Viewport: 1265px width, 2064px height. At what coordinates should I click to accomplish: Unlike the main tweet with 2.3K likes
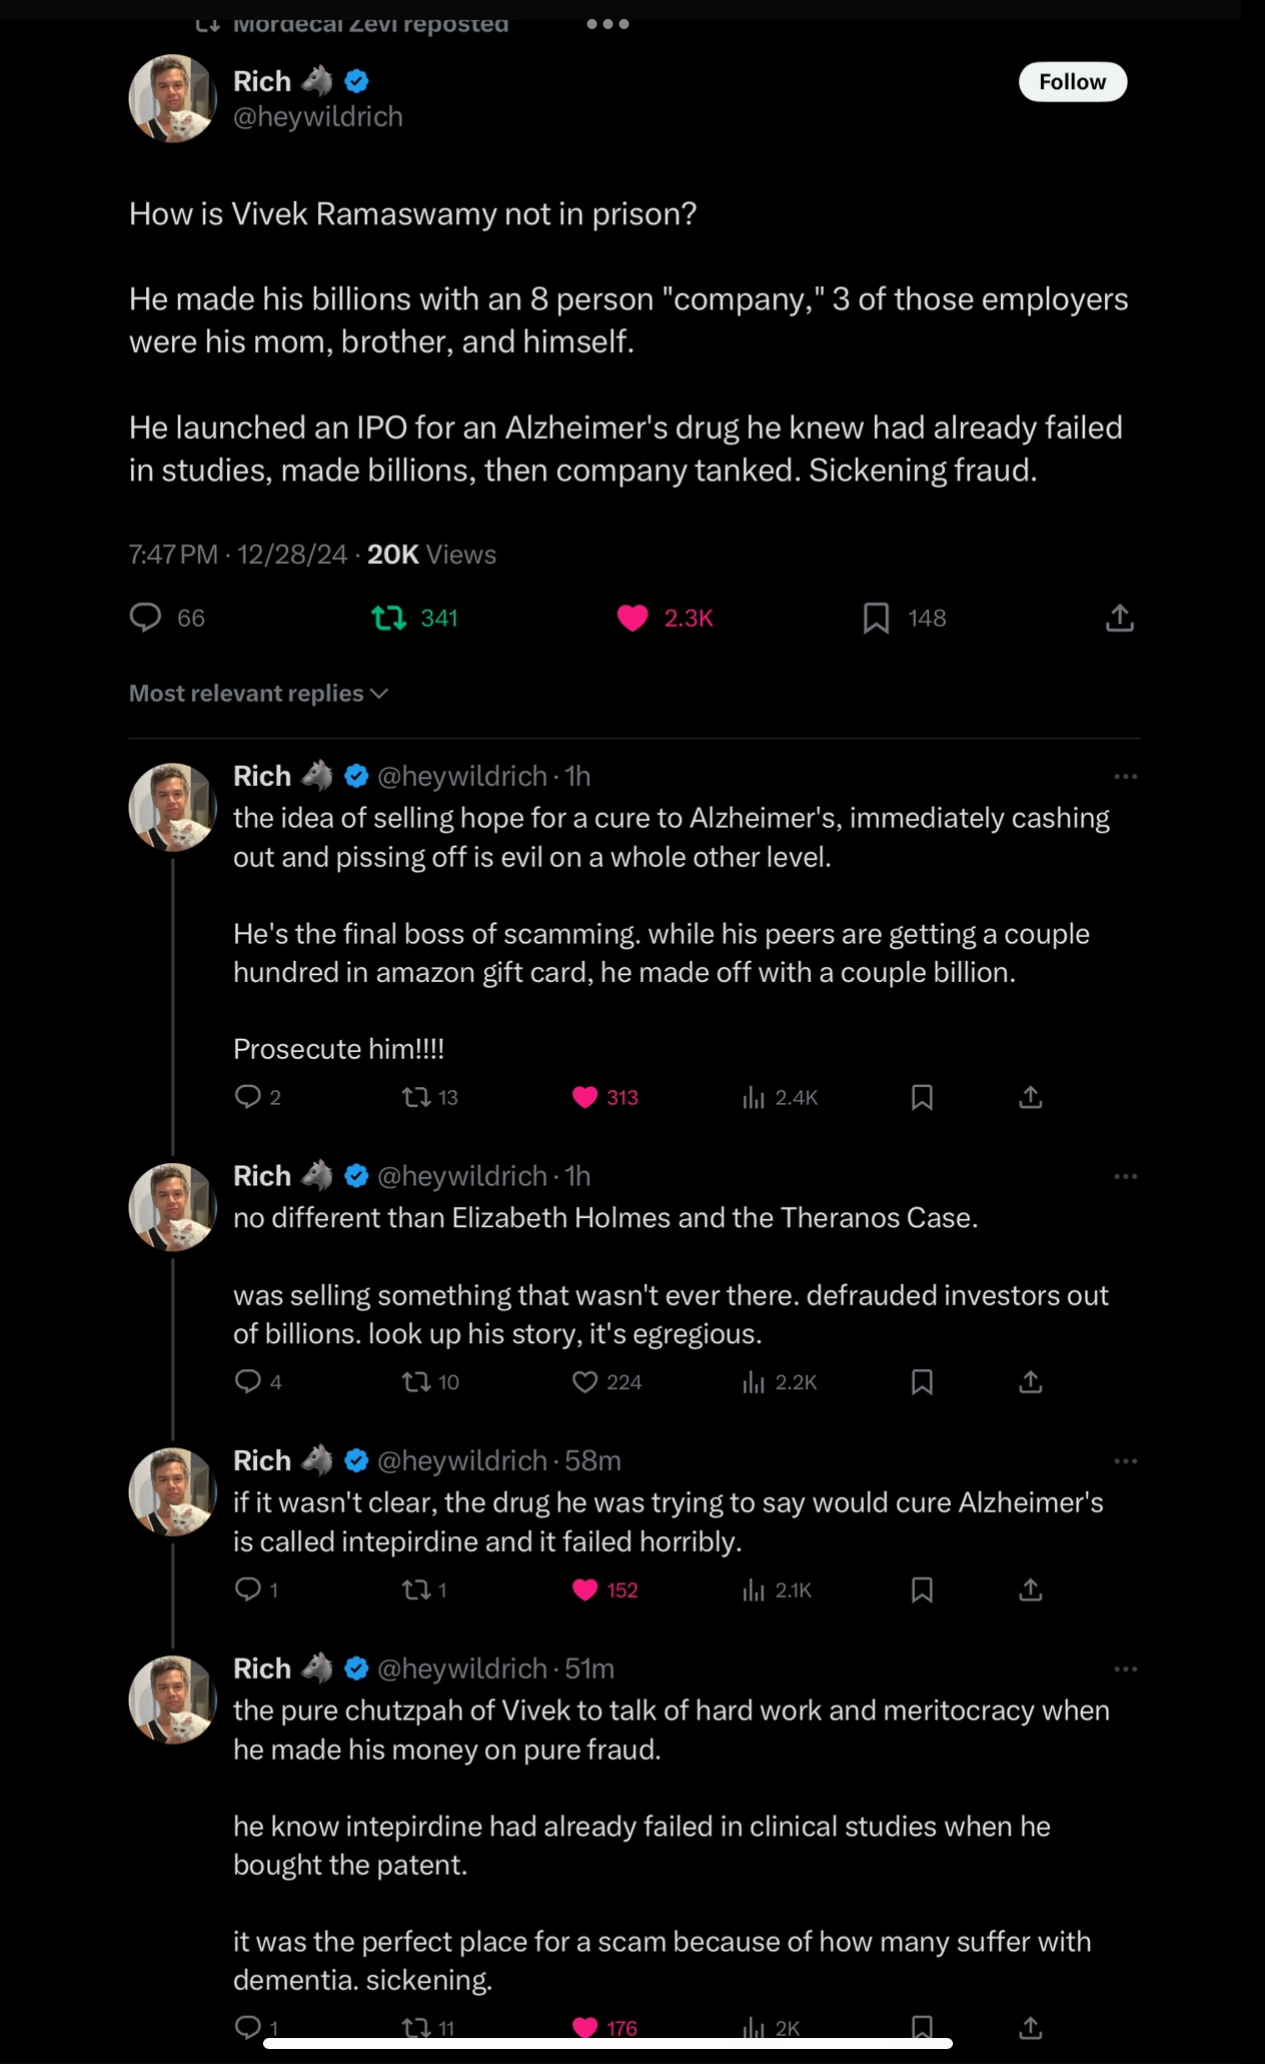(632, 618)
